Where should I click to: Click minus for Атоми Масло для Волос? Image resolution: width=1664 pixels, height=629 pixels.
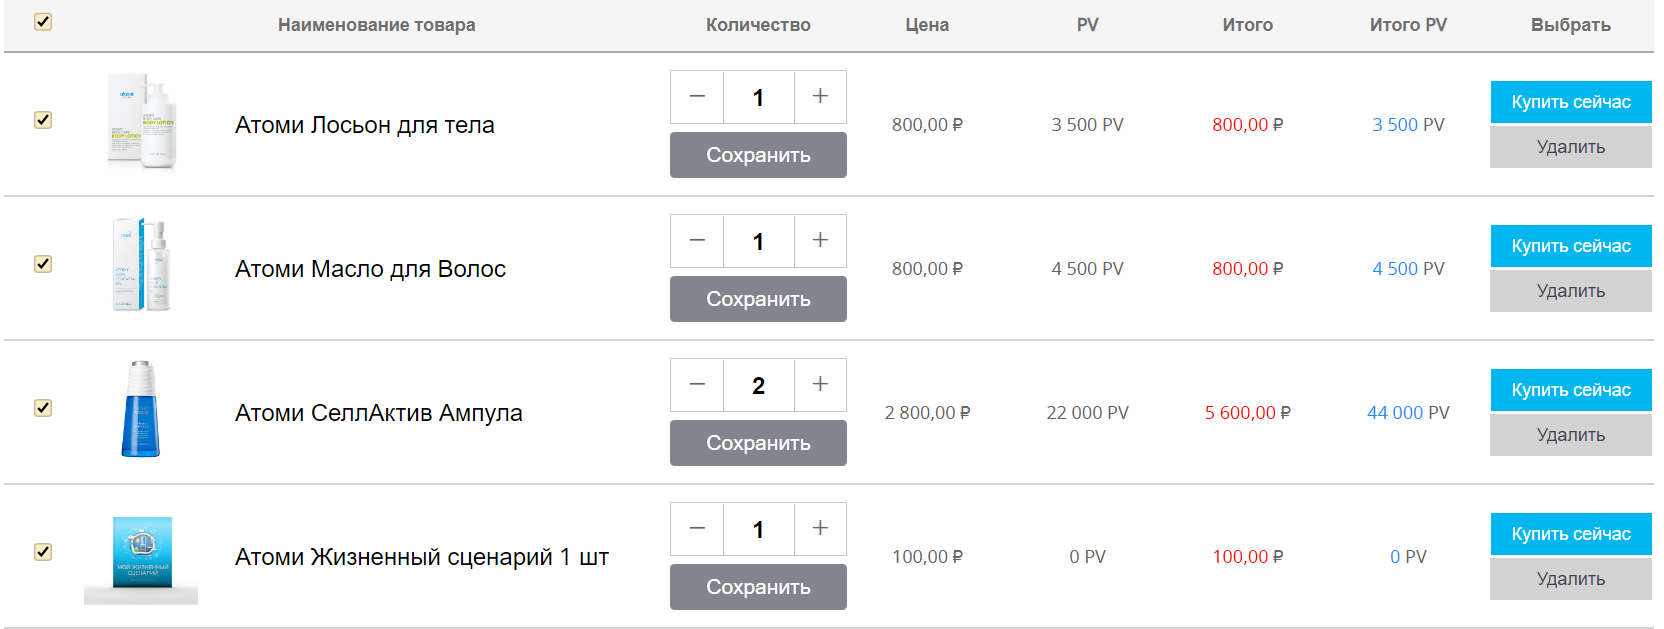point(697,241)
